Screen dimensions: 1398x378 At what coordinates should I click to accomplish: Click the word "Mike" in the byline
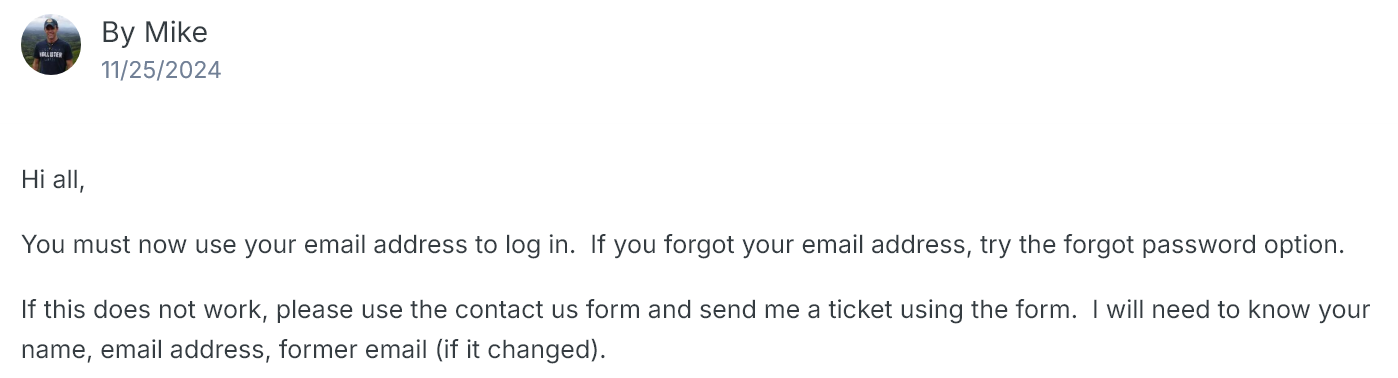[x=176, y=32]
